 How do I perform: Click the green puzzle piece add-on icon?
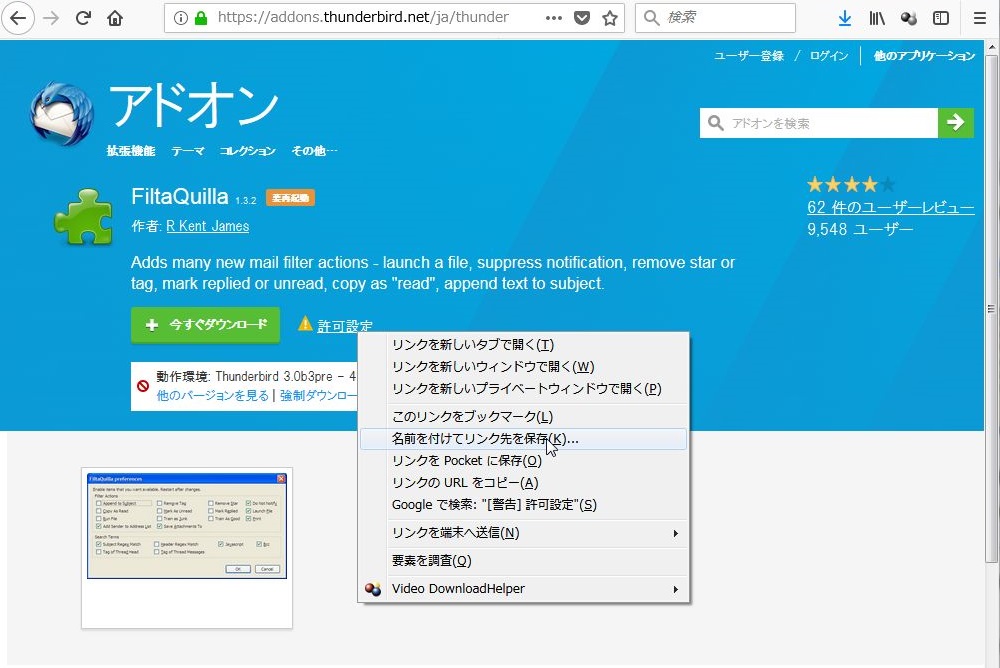[x=84, y=217]
